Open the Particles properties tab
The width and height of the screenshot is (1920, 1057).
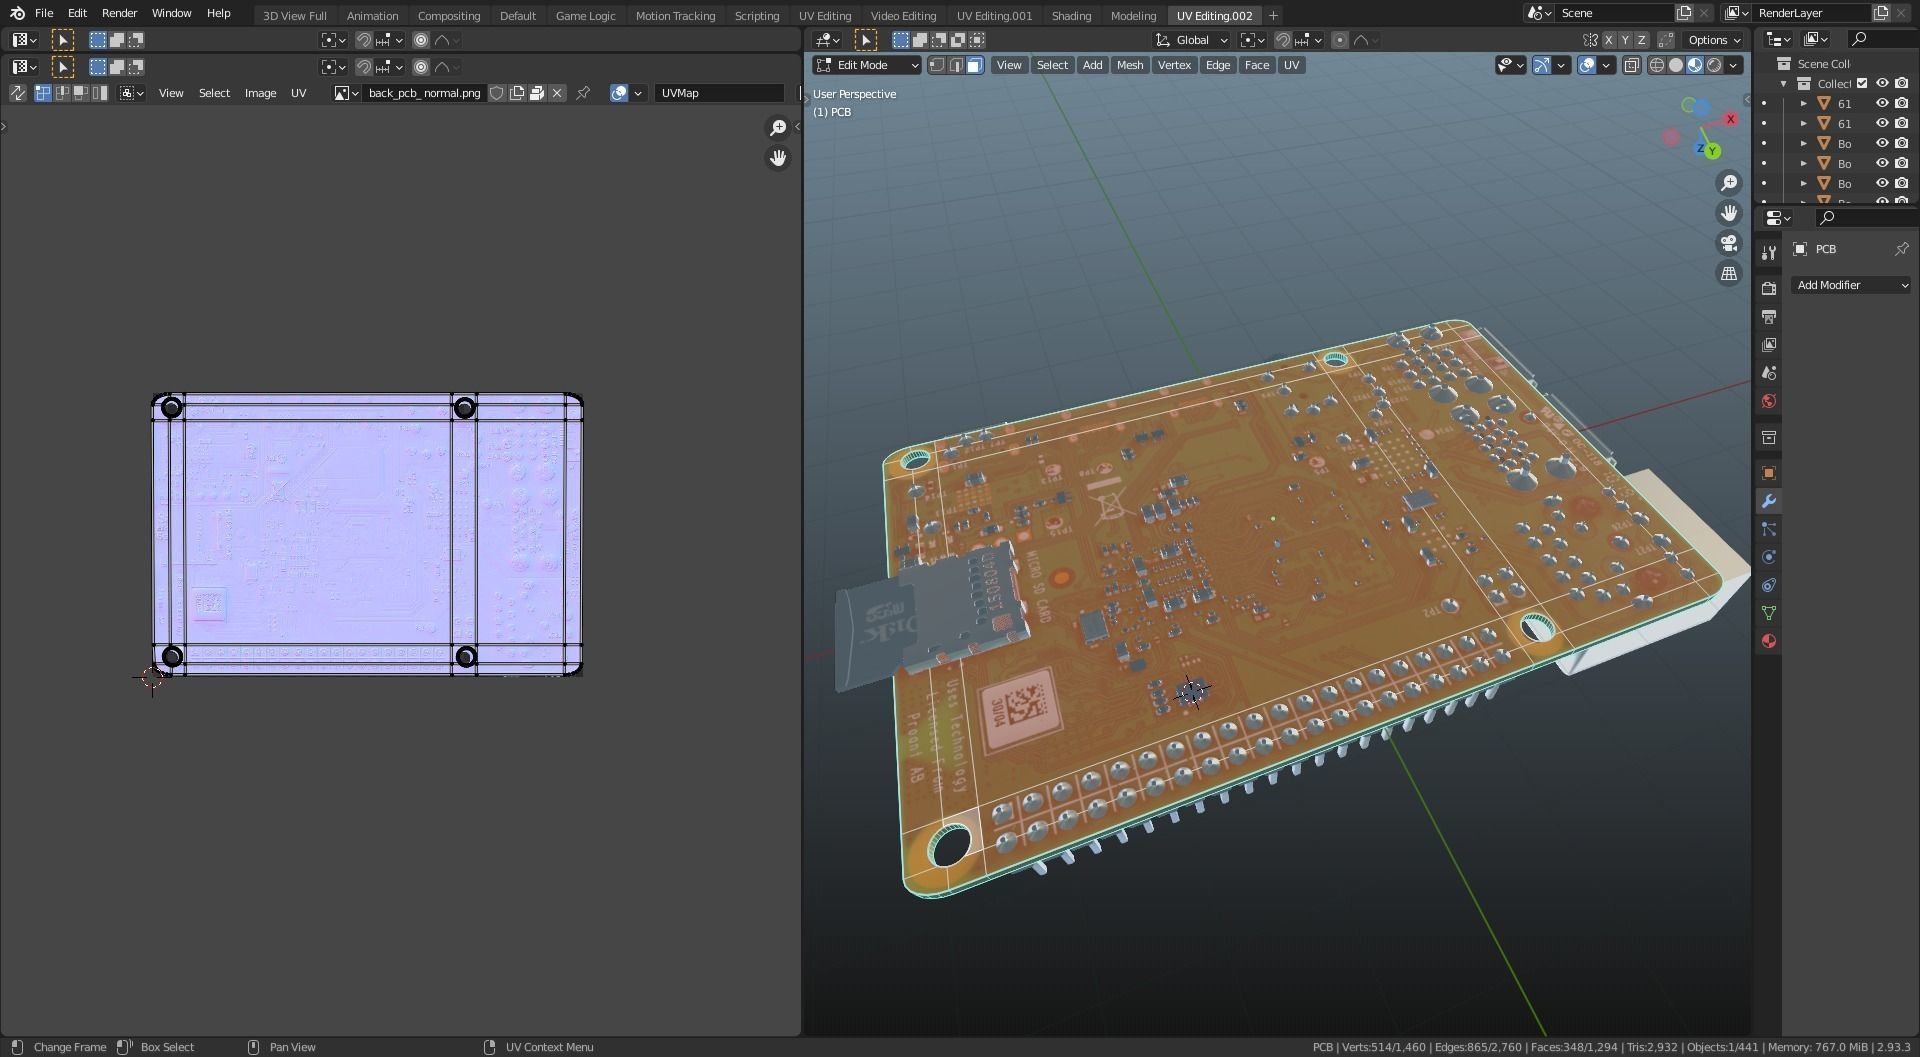pos(1769,529)
